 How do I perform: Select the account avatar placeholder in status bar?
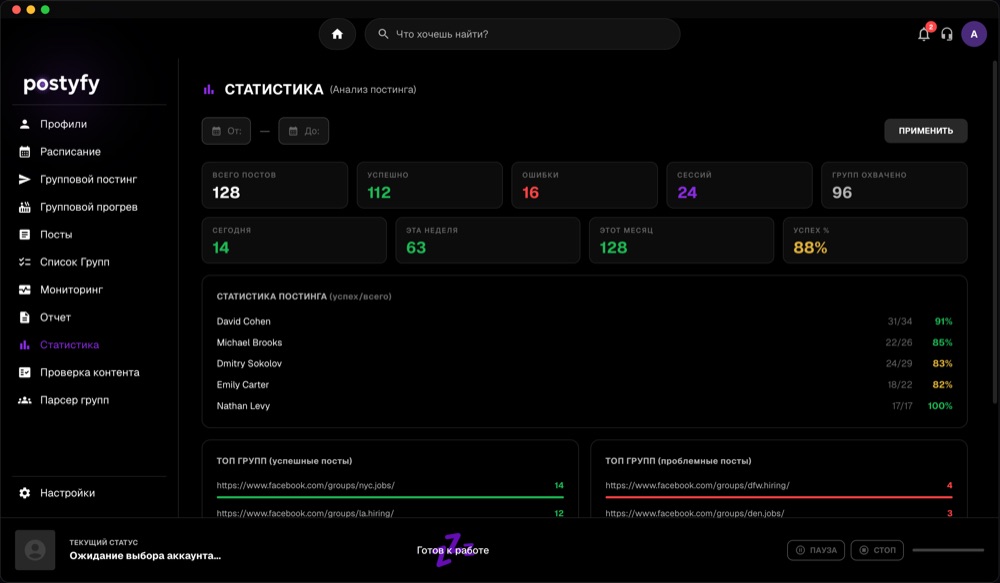(35, 550)
